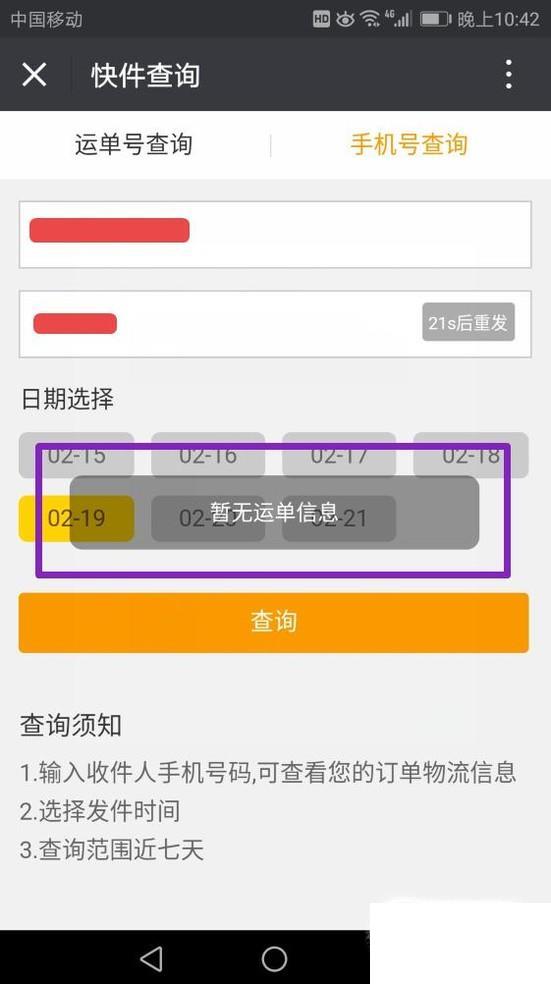Tap the 21s后重发 resend code button
The height and width of the screenshot is (984, 551).
tap(468, 322)
